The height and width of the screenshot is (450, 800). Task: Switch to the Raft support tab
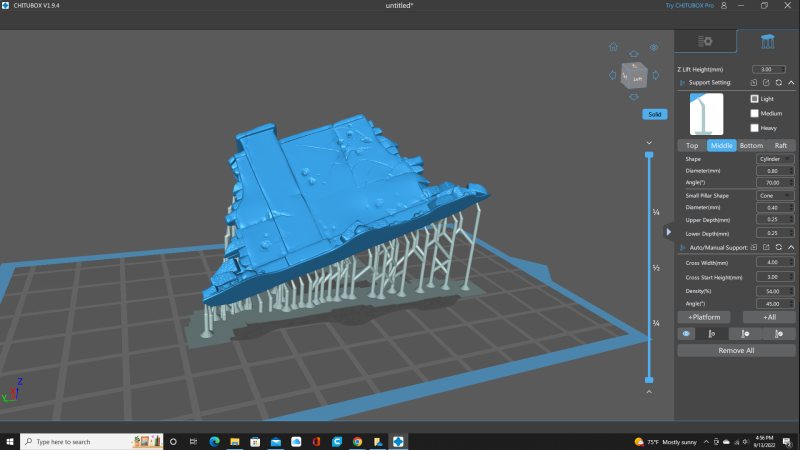point(781,145)
